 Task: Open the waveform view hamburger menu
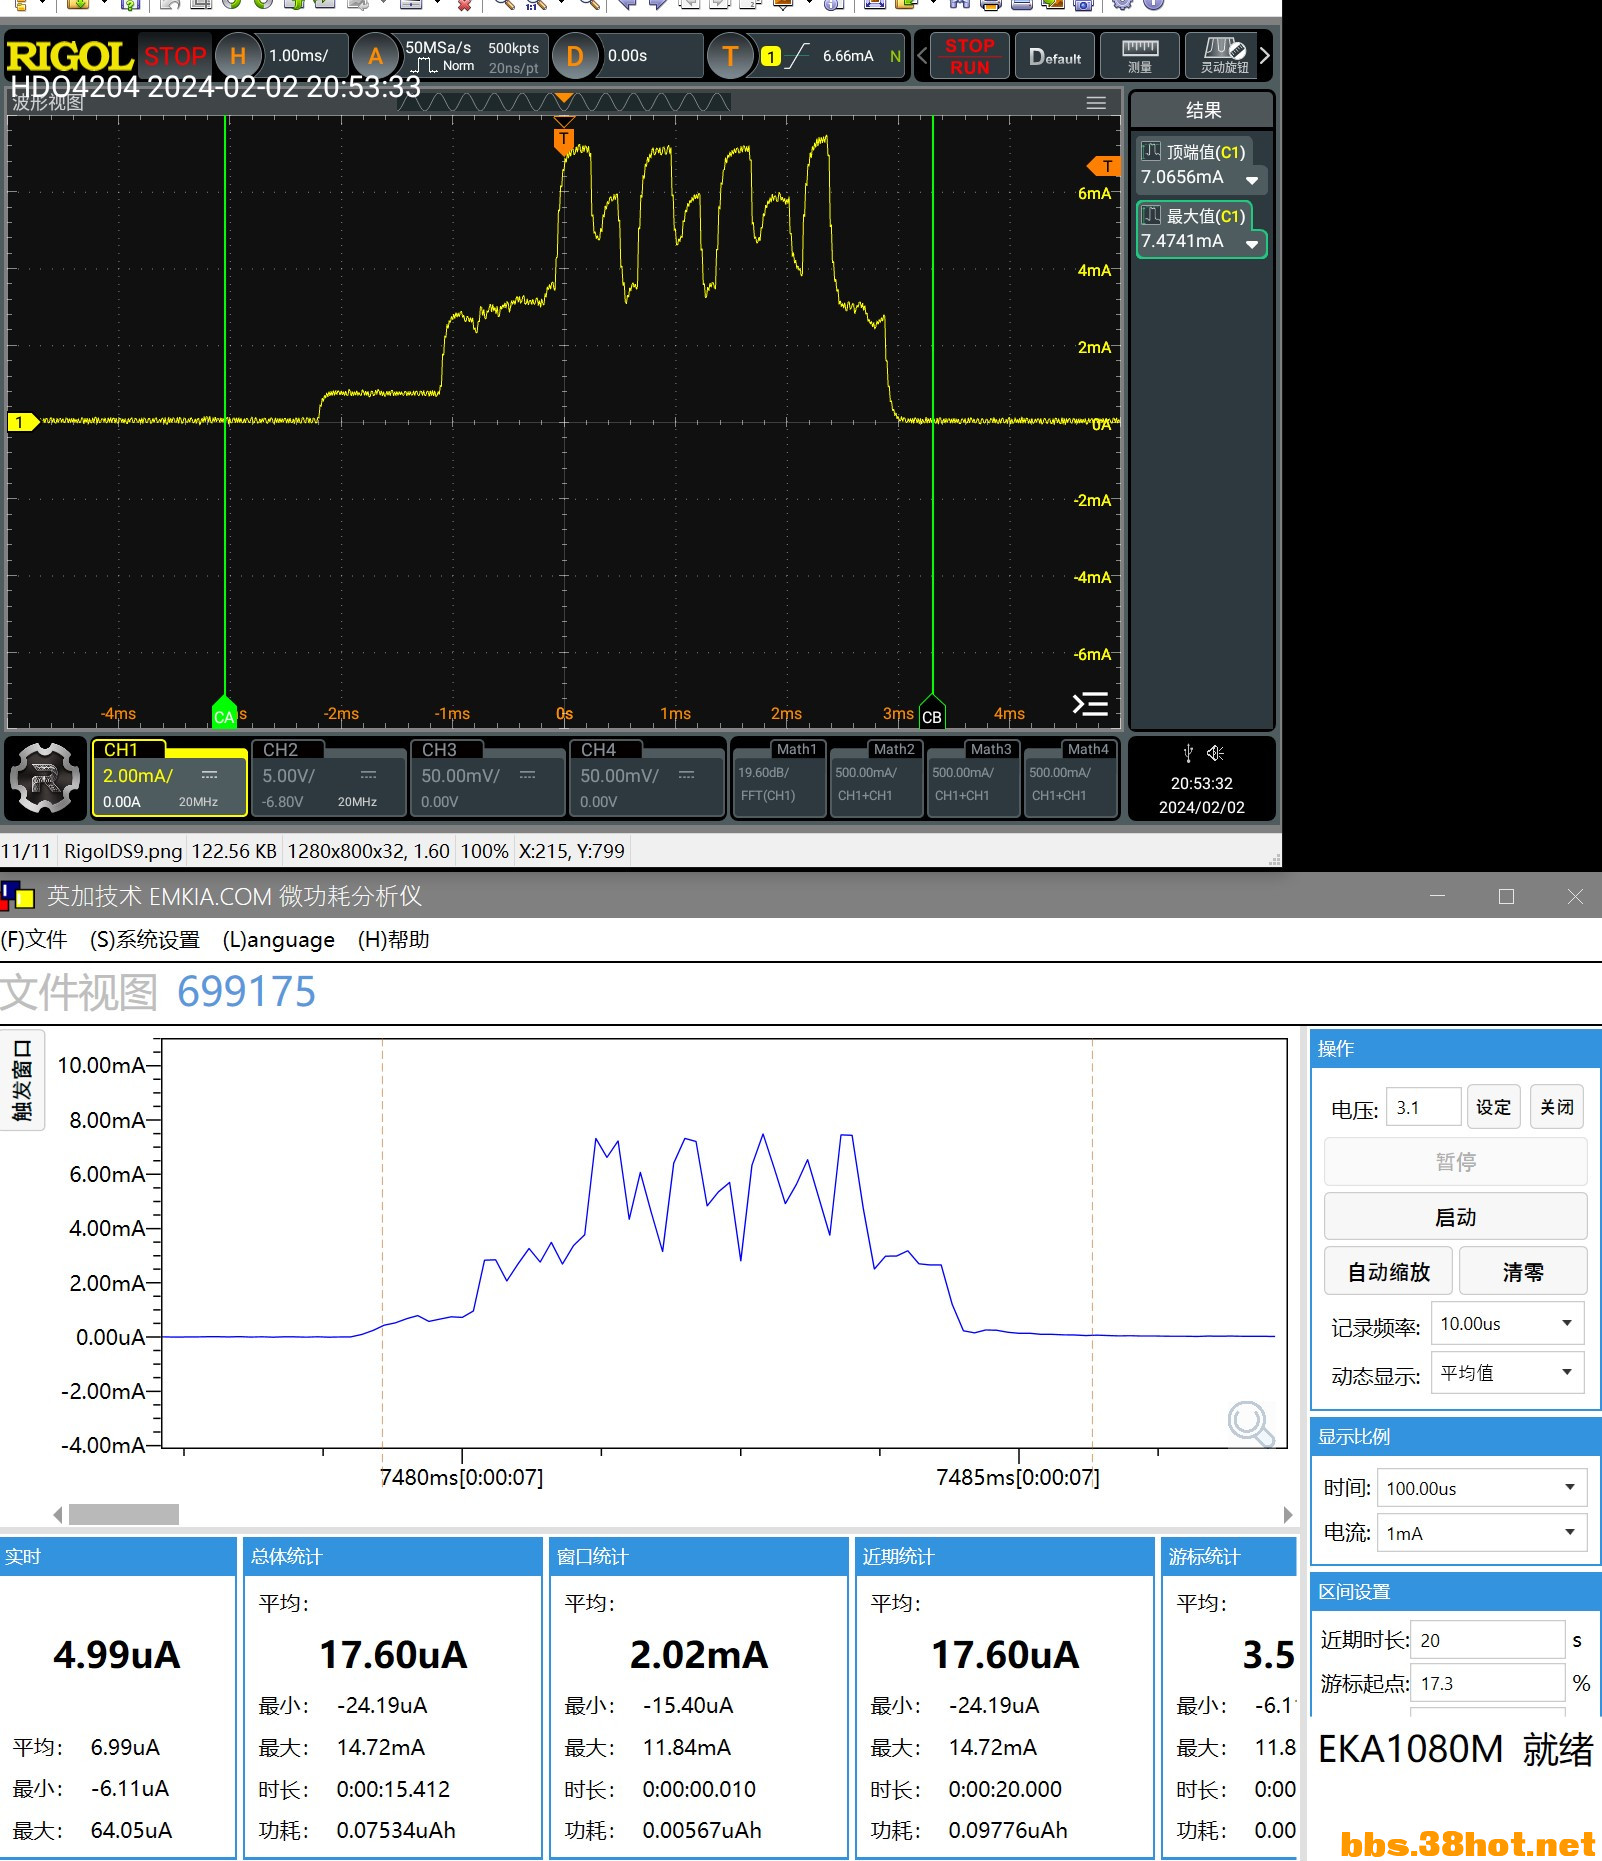(x=1096, y=103)
